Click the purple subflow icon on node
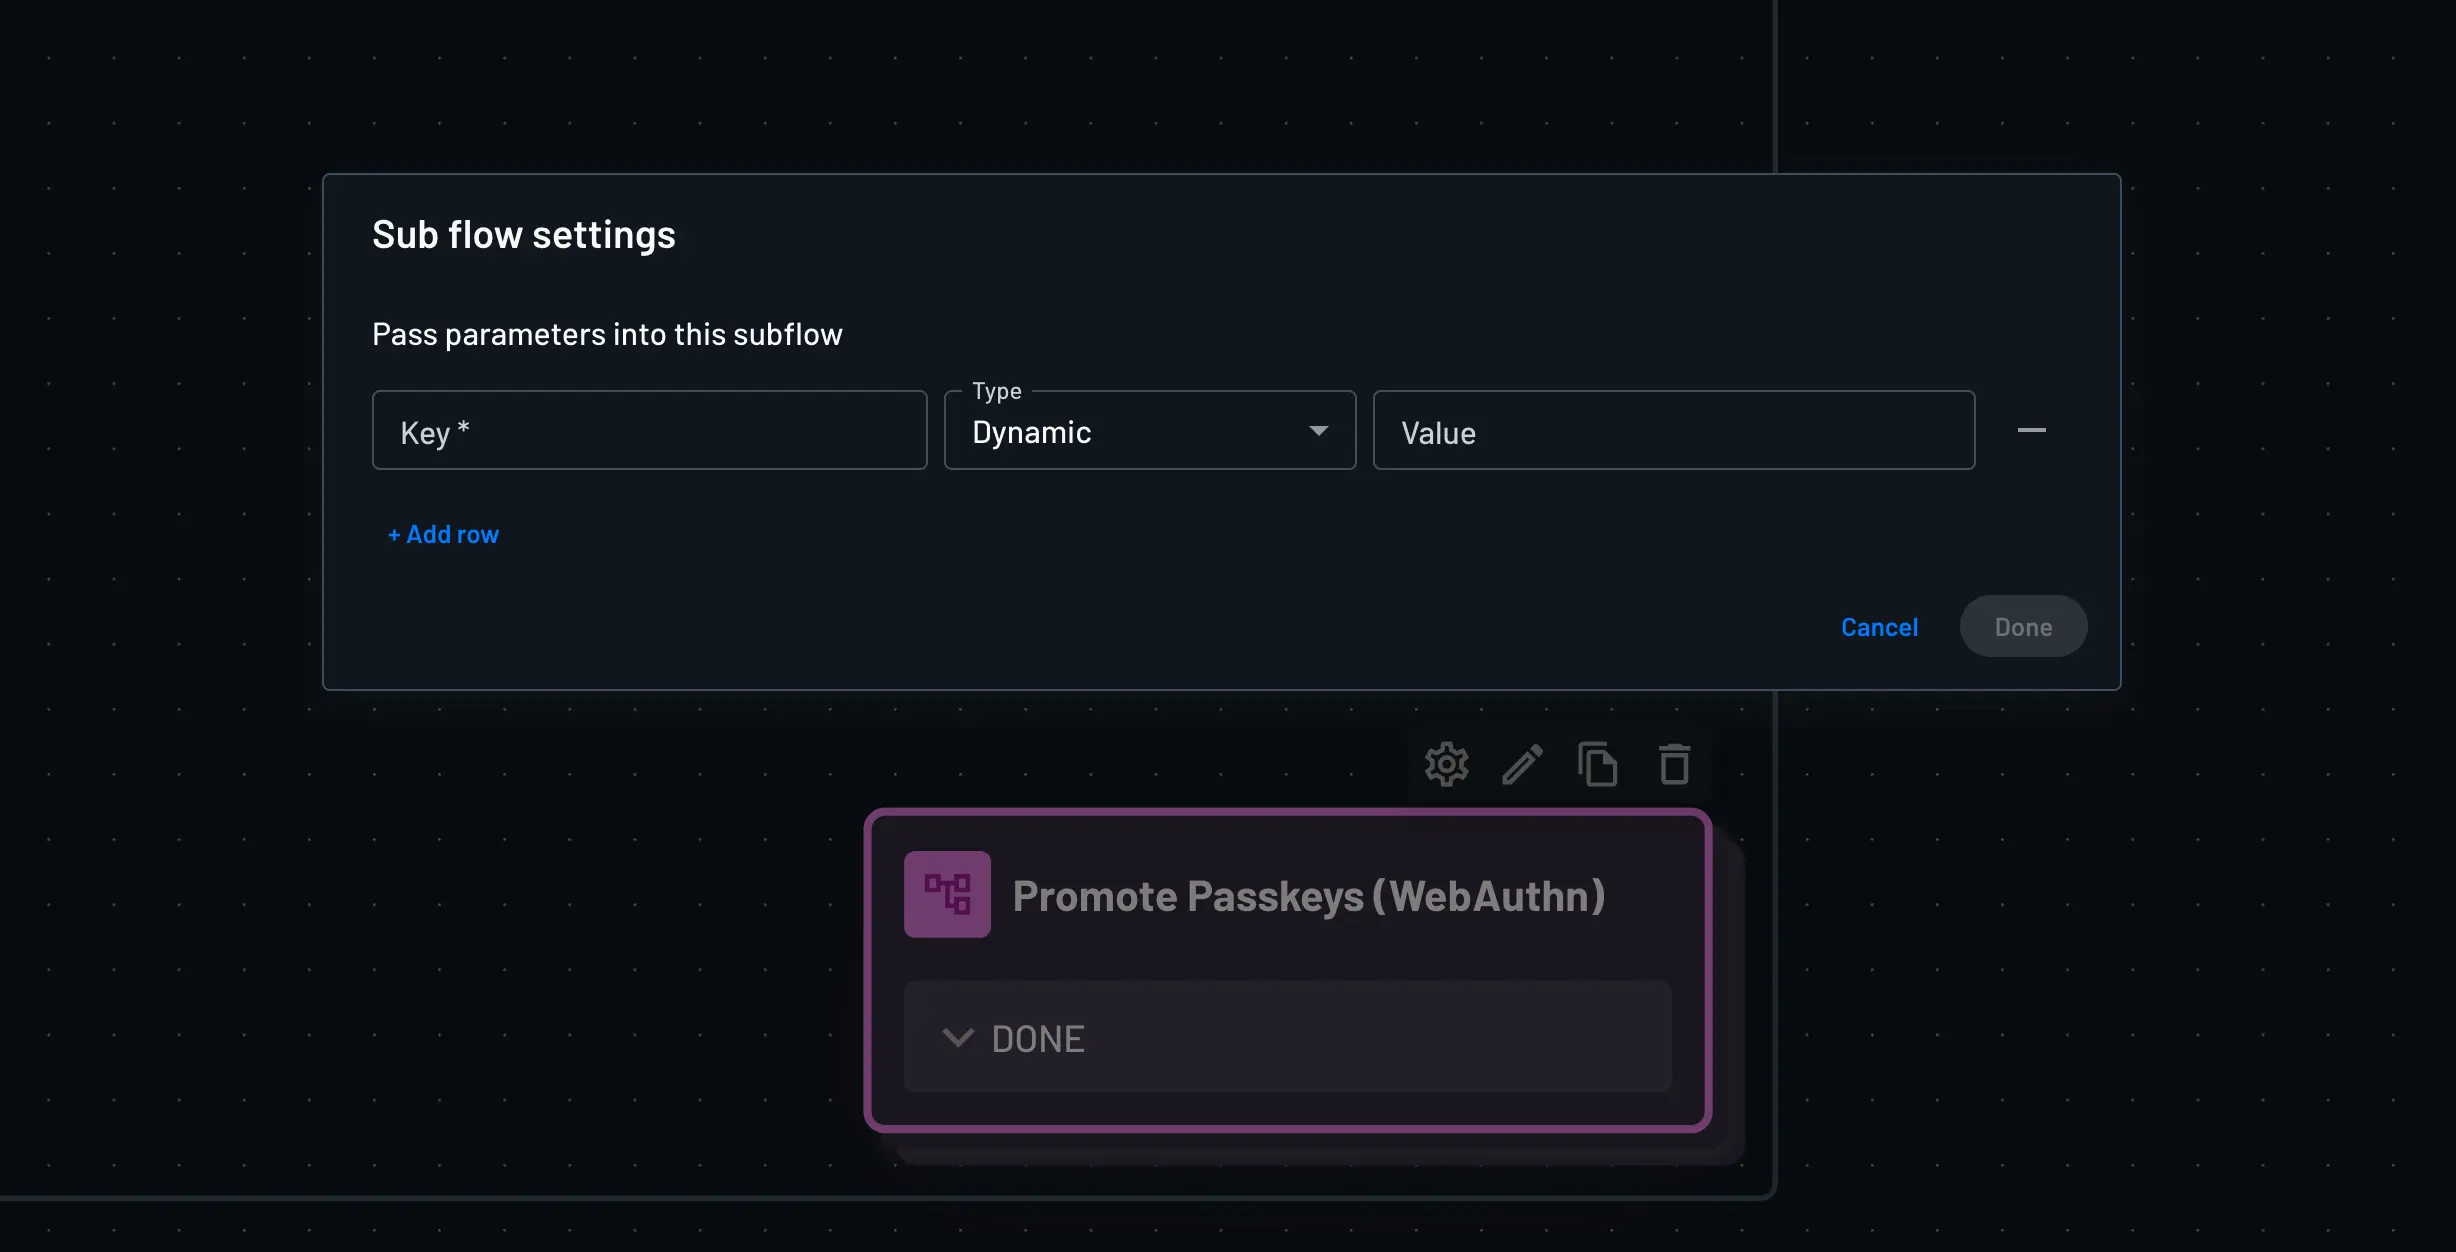Viewport: 2456px width, 1252px height. [x=947, y=894]
